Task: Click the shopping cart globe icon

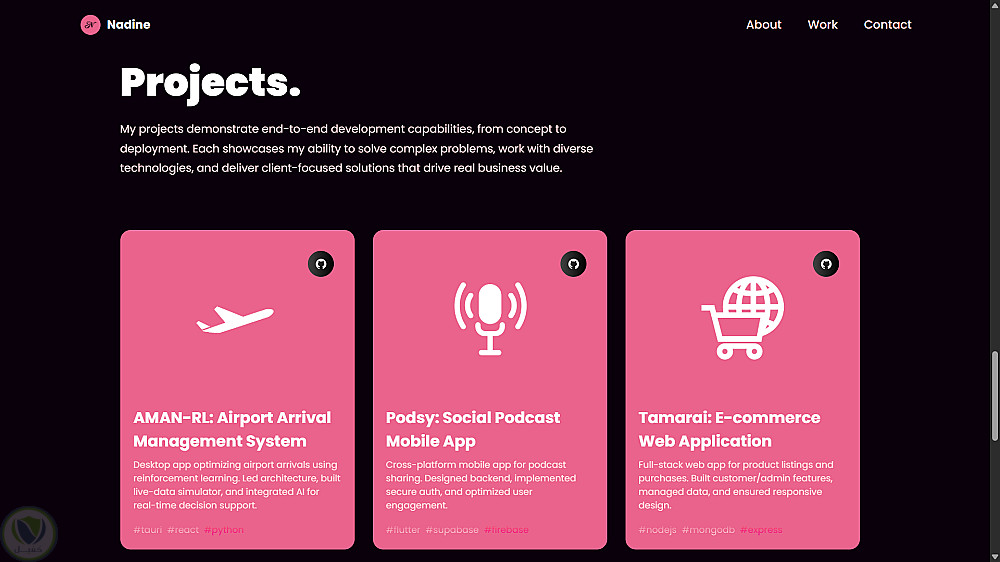Action: tap(743, 318)
